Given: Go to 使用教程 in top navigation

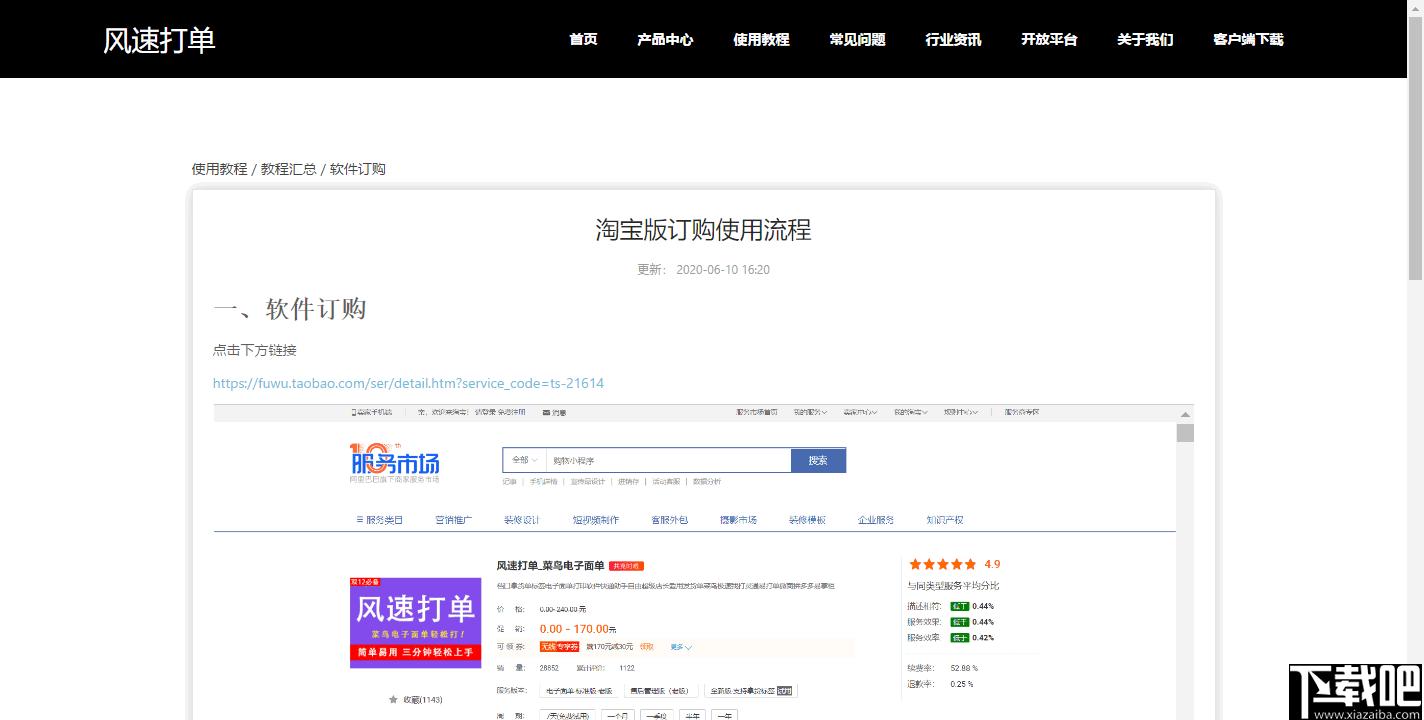Looking at the screenshot, I should (761, 40).
